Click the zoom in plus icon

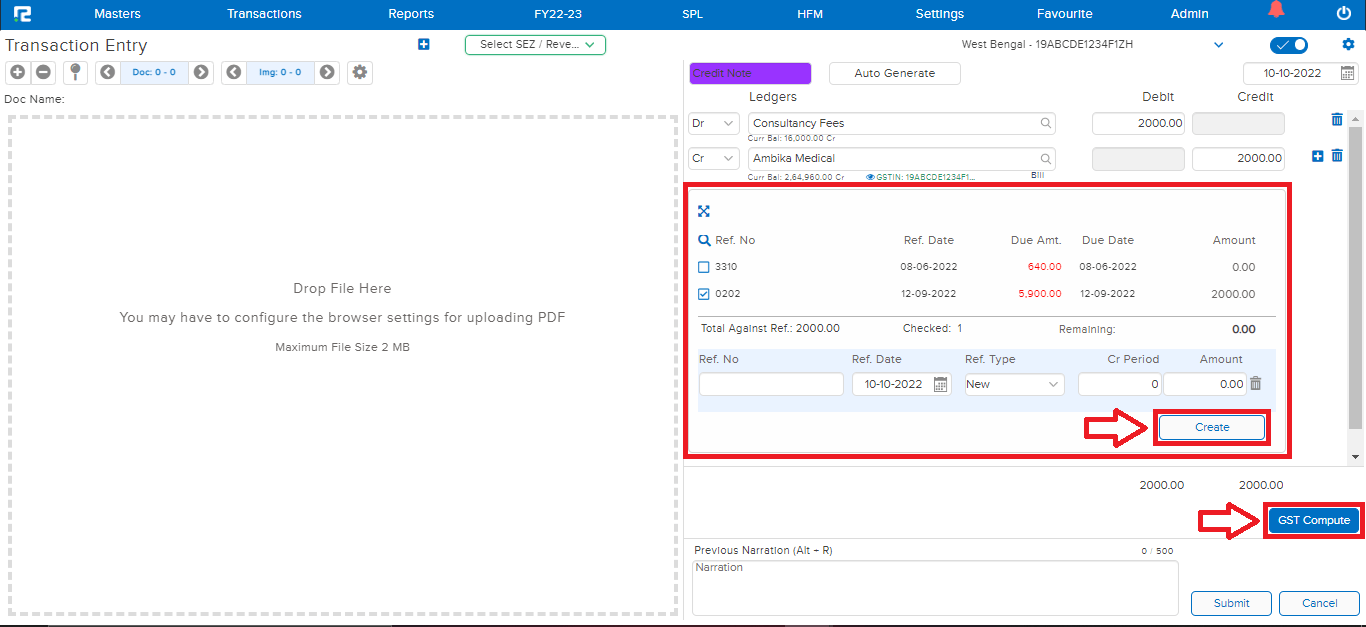pyautogui.click(x=18, y=72)
